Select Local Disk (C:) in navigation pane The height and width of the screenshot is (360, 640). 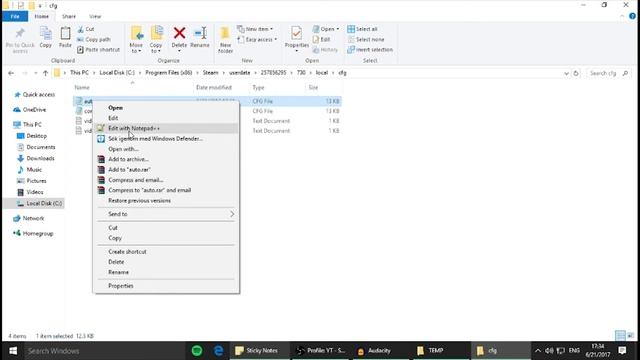(x=39, y=203)
